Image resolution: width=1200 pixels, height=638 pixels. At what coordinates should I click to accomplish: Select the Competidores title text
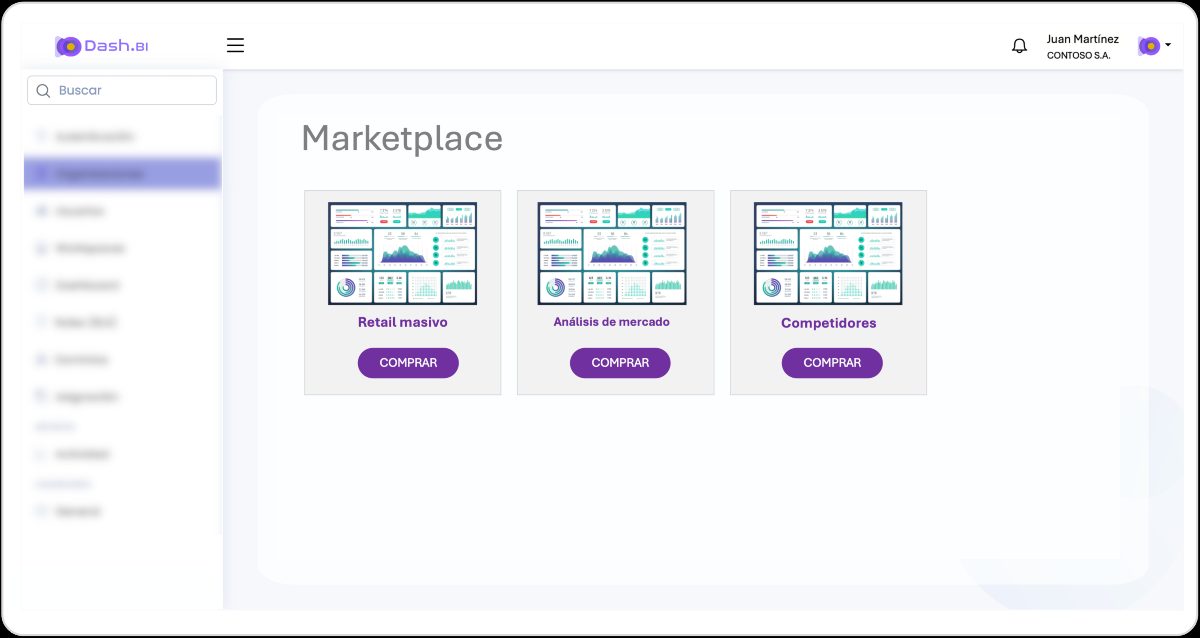(829, 324)
